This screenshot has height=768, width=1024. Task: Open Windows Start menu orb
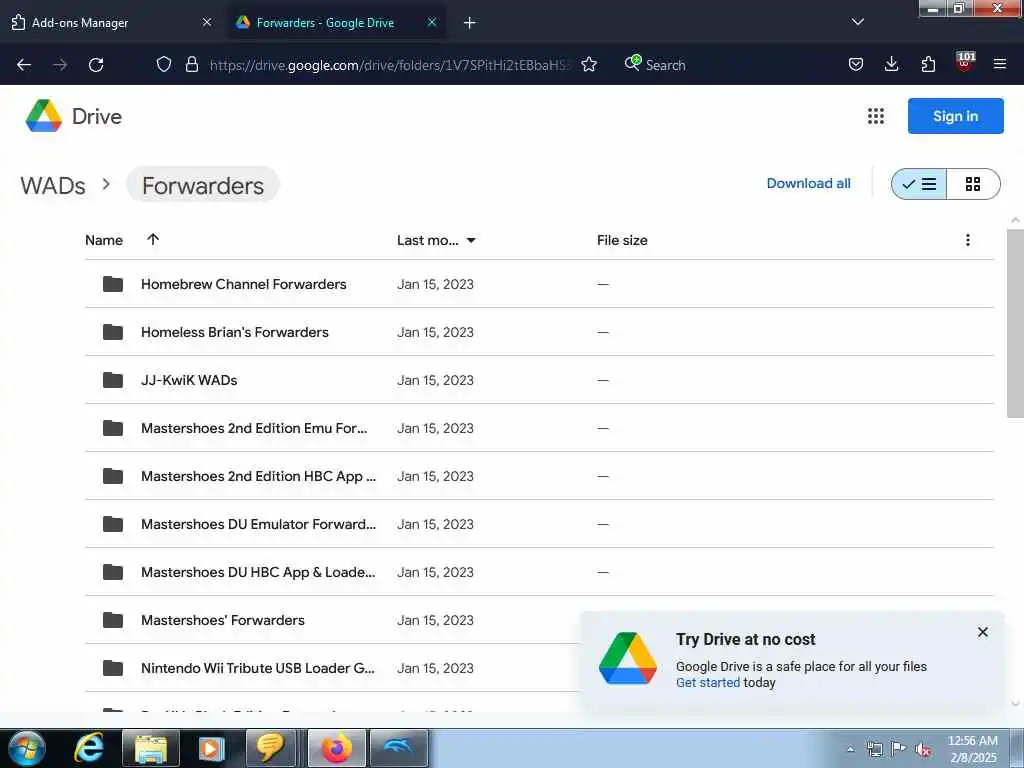pos(27,748)
